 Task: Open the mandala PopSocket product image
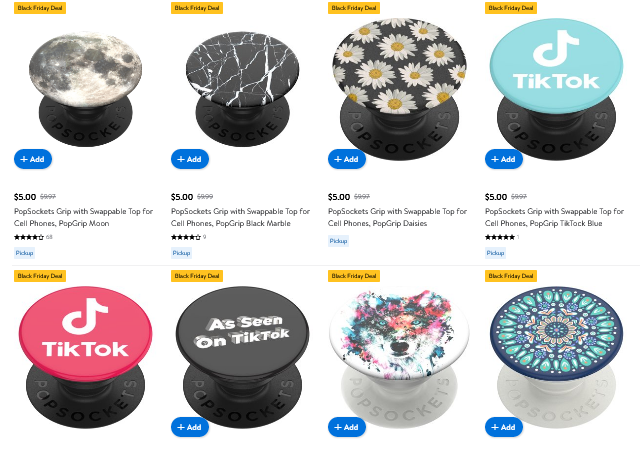pyautogui.click(x=556, y=357)
